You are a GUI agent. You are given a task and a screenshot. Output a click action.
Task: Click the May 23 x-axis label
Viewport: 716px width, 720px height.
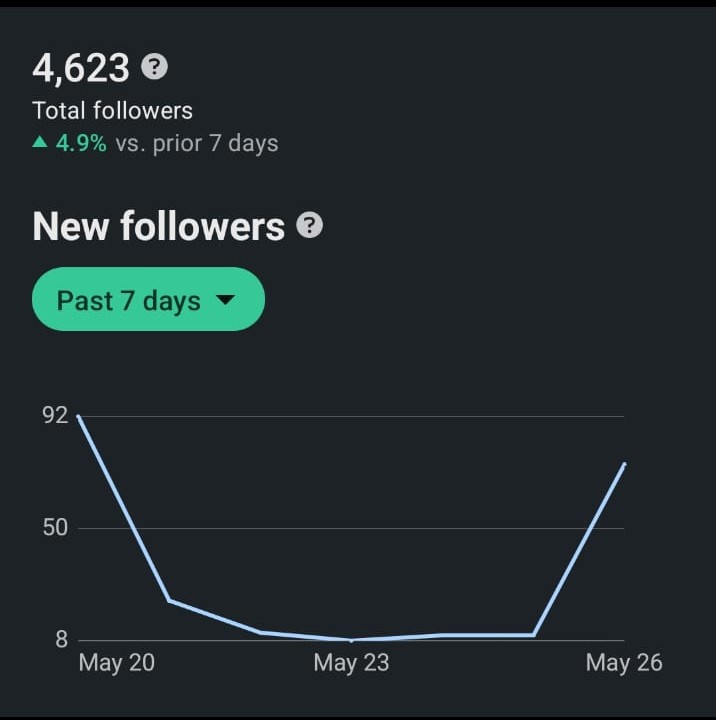[351, 663]
